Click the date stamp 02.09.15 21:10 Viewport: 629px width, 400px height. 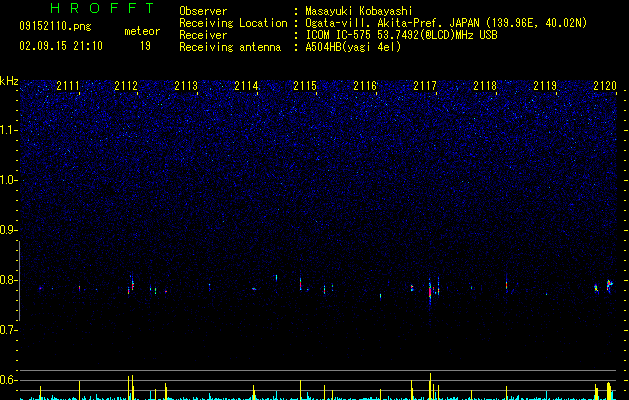(61, 46)
